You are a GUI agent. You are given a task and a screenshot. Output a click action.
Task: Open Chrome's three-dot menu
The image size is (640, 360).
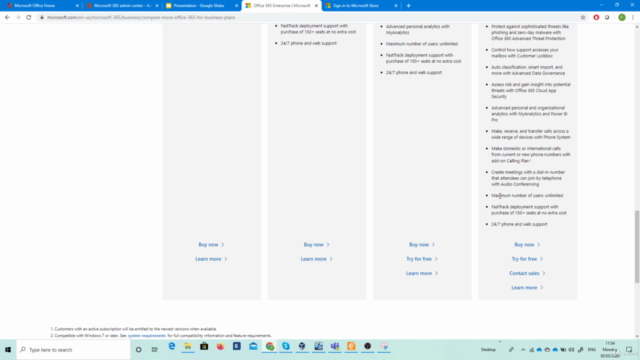point(633,18)
